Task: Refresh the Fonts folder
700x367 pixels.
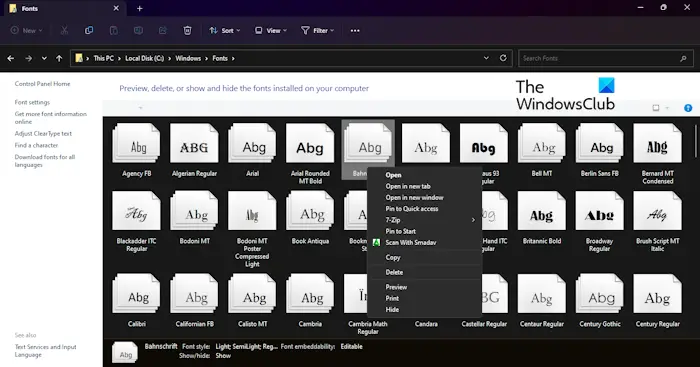Action: click(x=503, y=58)
